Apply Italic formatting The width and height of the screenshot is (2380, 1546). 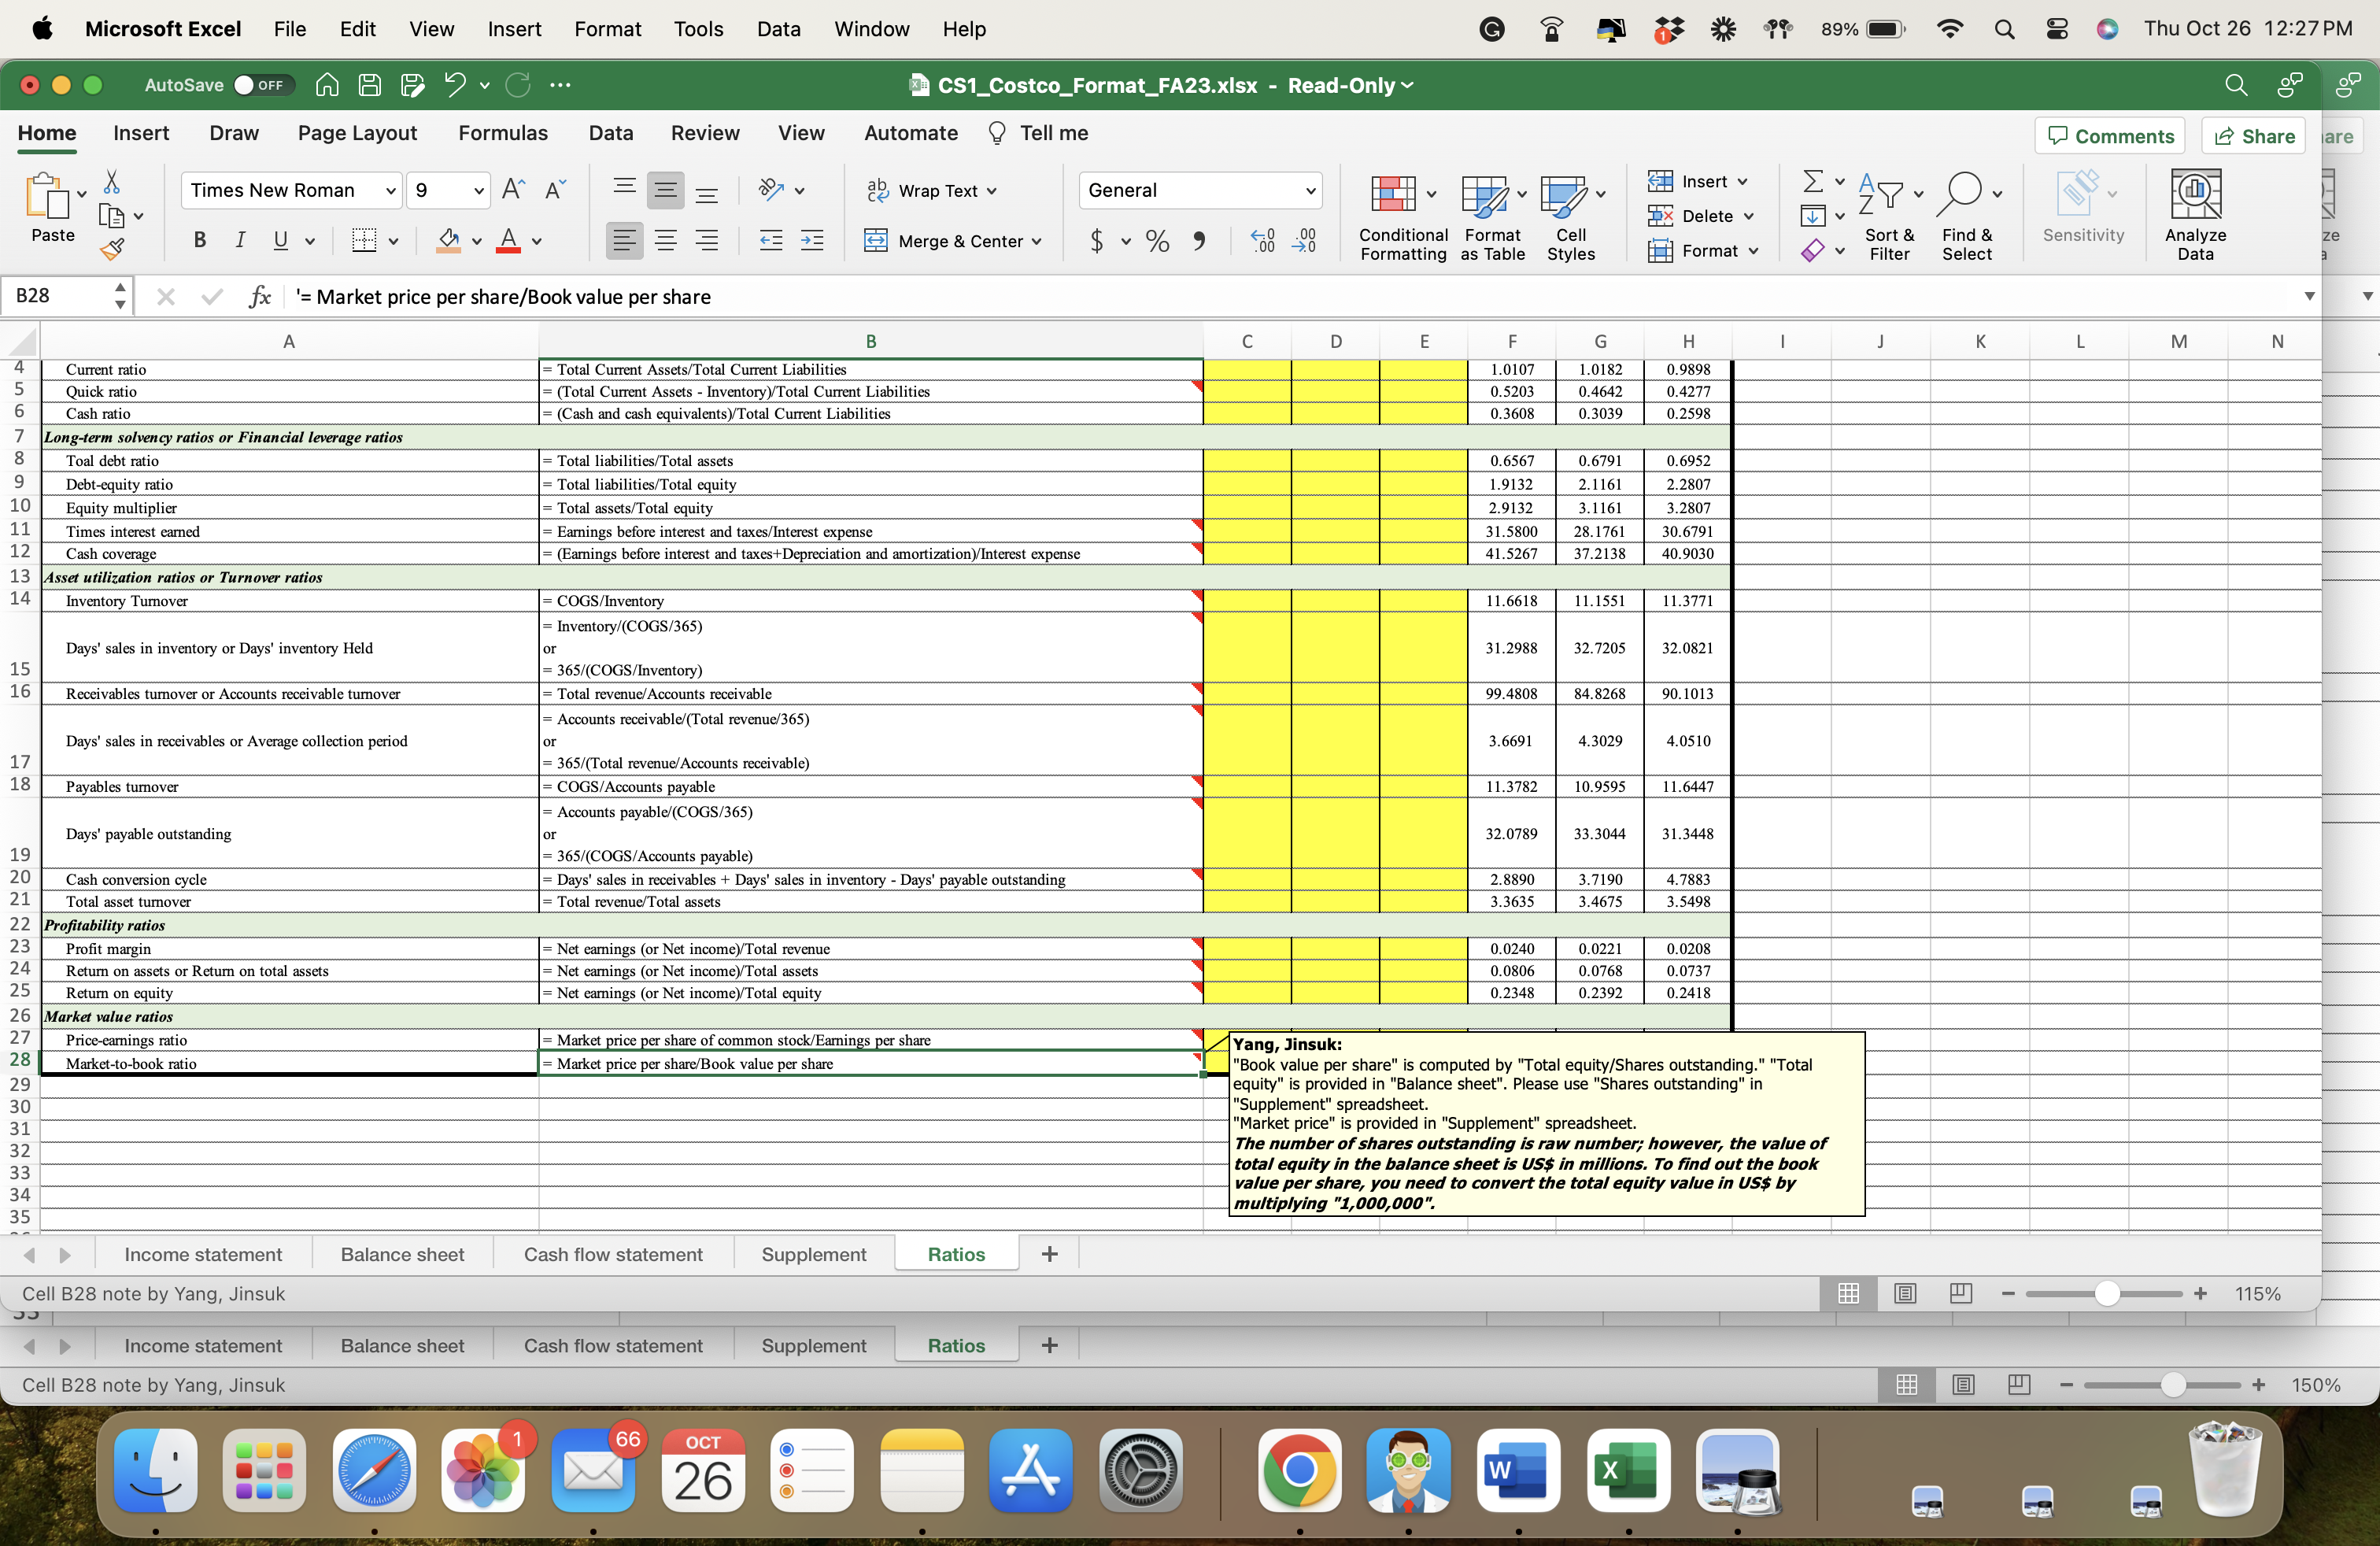click(x=240, y=240)
